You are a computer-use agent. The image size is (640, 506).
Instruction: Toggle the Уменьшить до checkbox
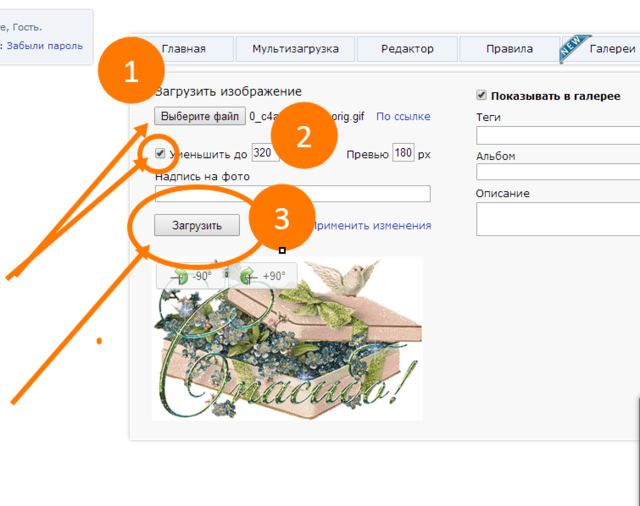pyautogui.click(x=160, y=153)
